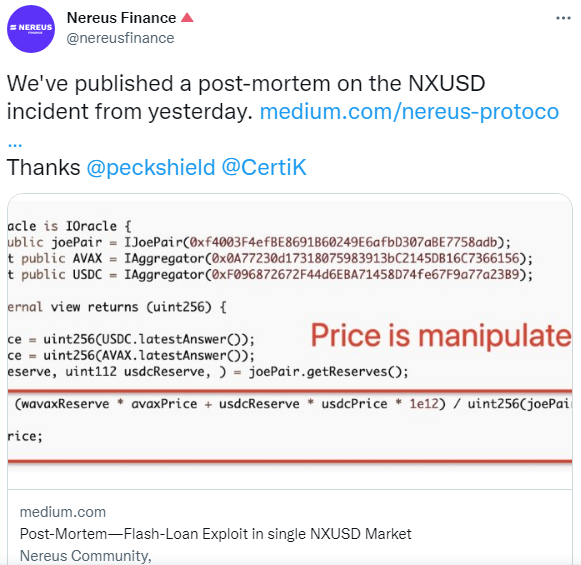Visit the @nereusfinance handle

pos(120,38)
